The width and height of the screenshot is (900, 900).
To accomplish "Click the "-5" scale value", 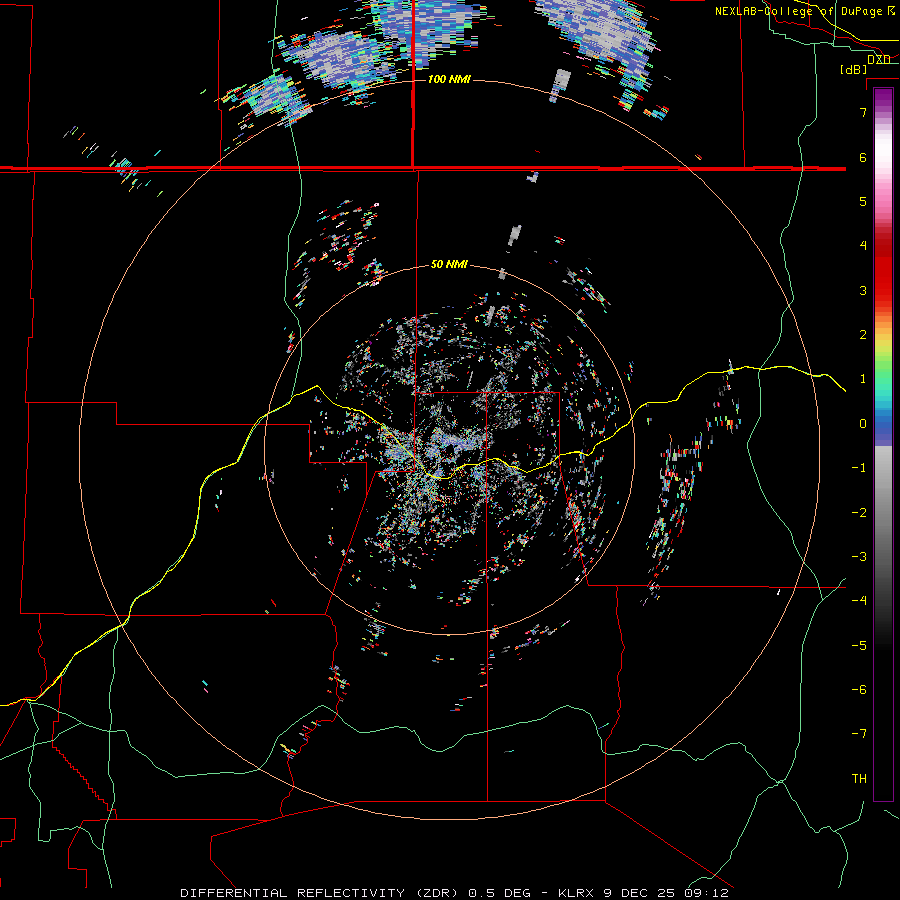I will (859, 646).
